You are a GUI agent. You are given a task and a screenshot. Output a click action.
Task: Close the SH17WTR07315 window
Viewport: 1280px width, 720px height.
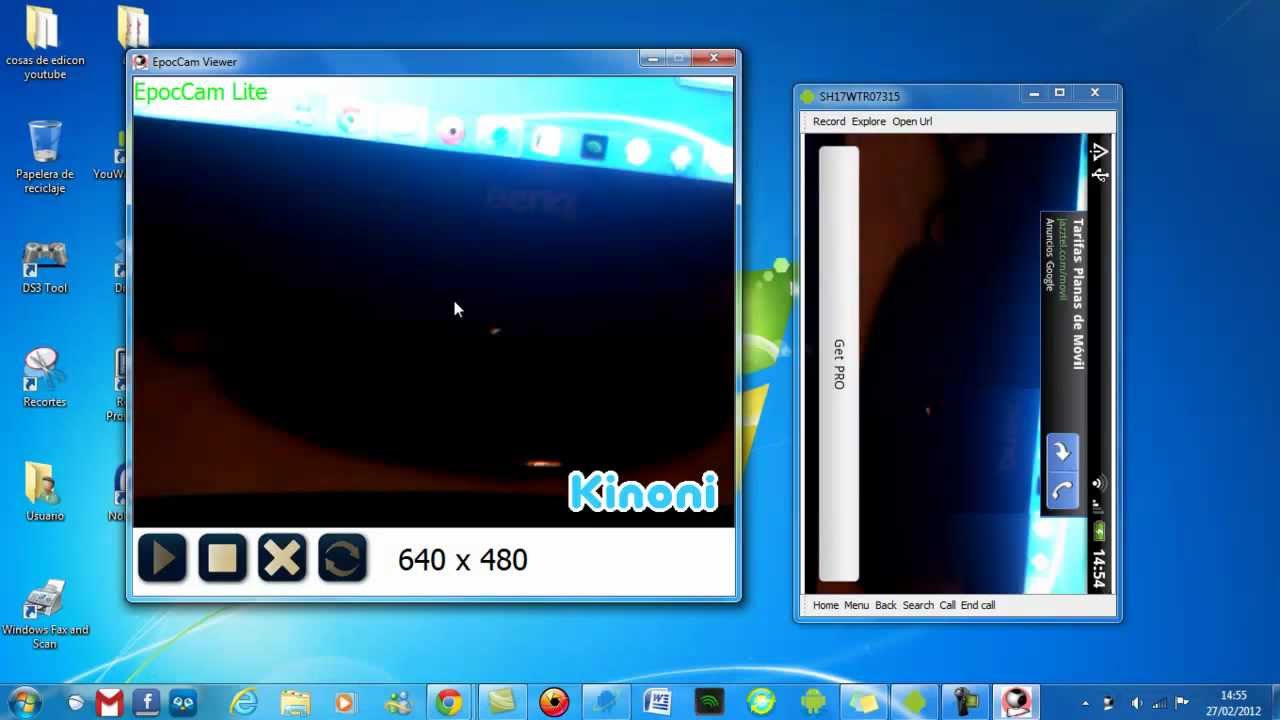1095,93
